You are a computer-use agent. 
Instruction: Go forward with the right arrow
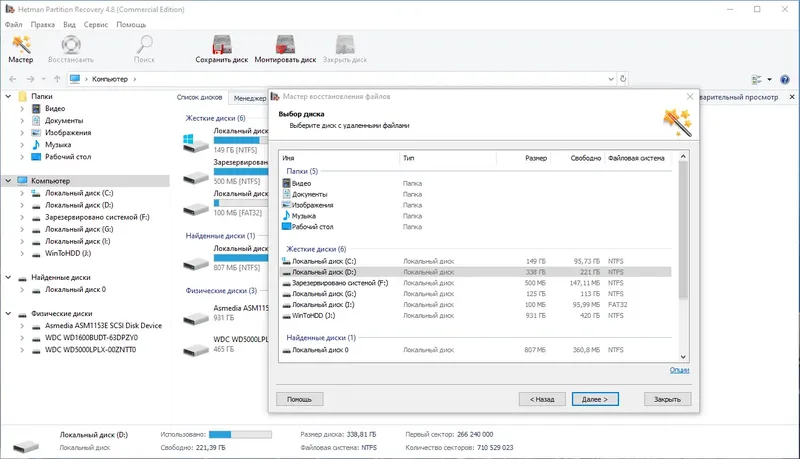tap(31, 79)
